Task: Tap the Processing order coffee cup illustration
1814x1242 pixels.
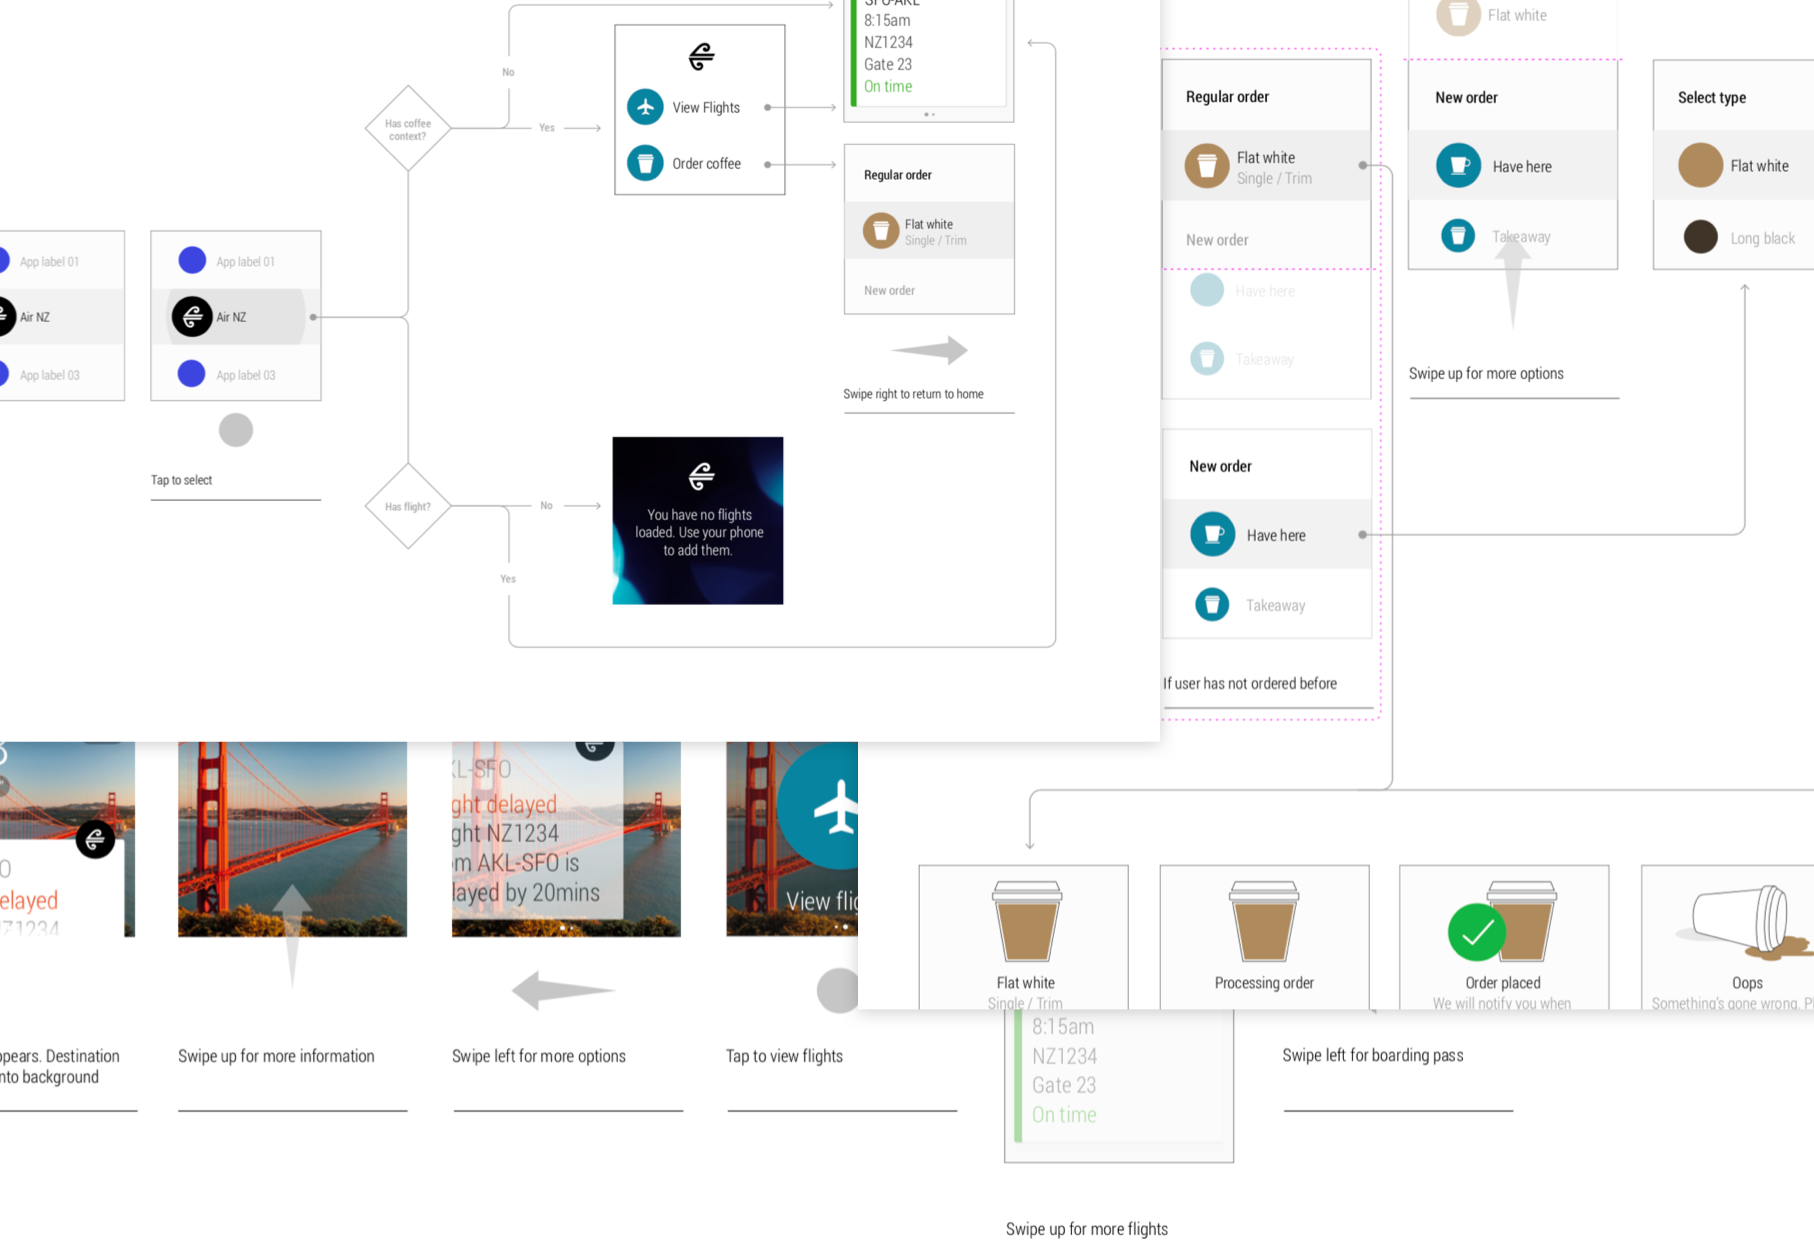Action: tap(1264, 921)
